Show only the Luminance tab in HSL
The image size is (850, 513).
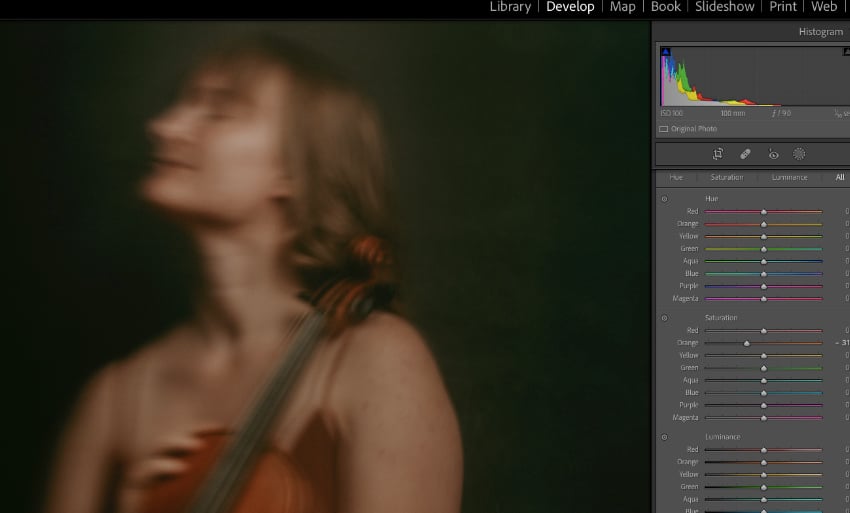(789, 177)
